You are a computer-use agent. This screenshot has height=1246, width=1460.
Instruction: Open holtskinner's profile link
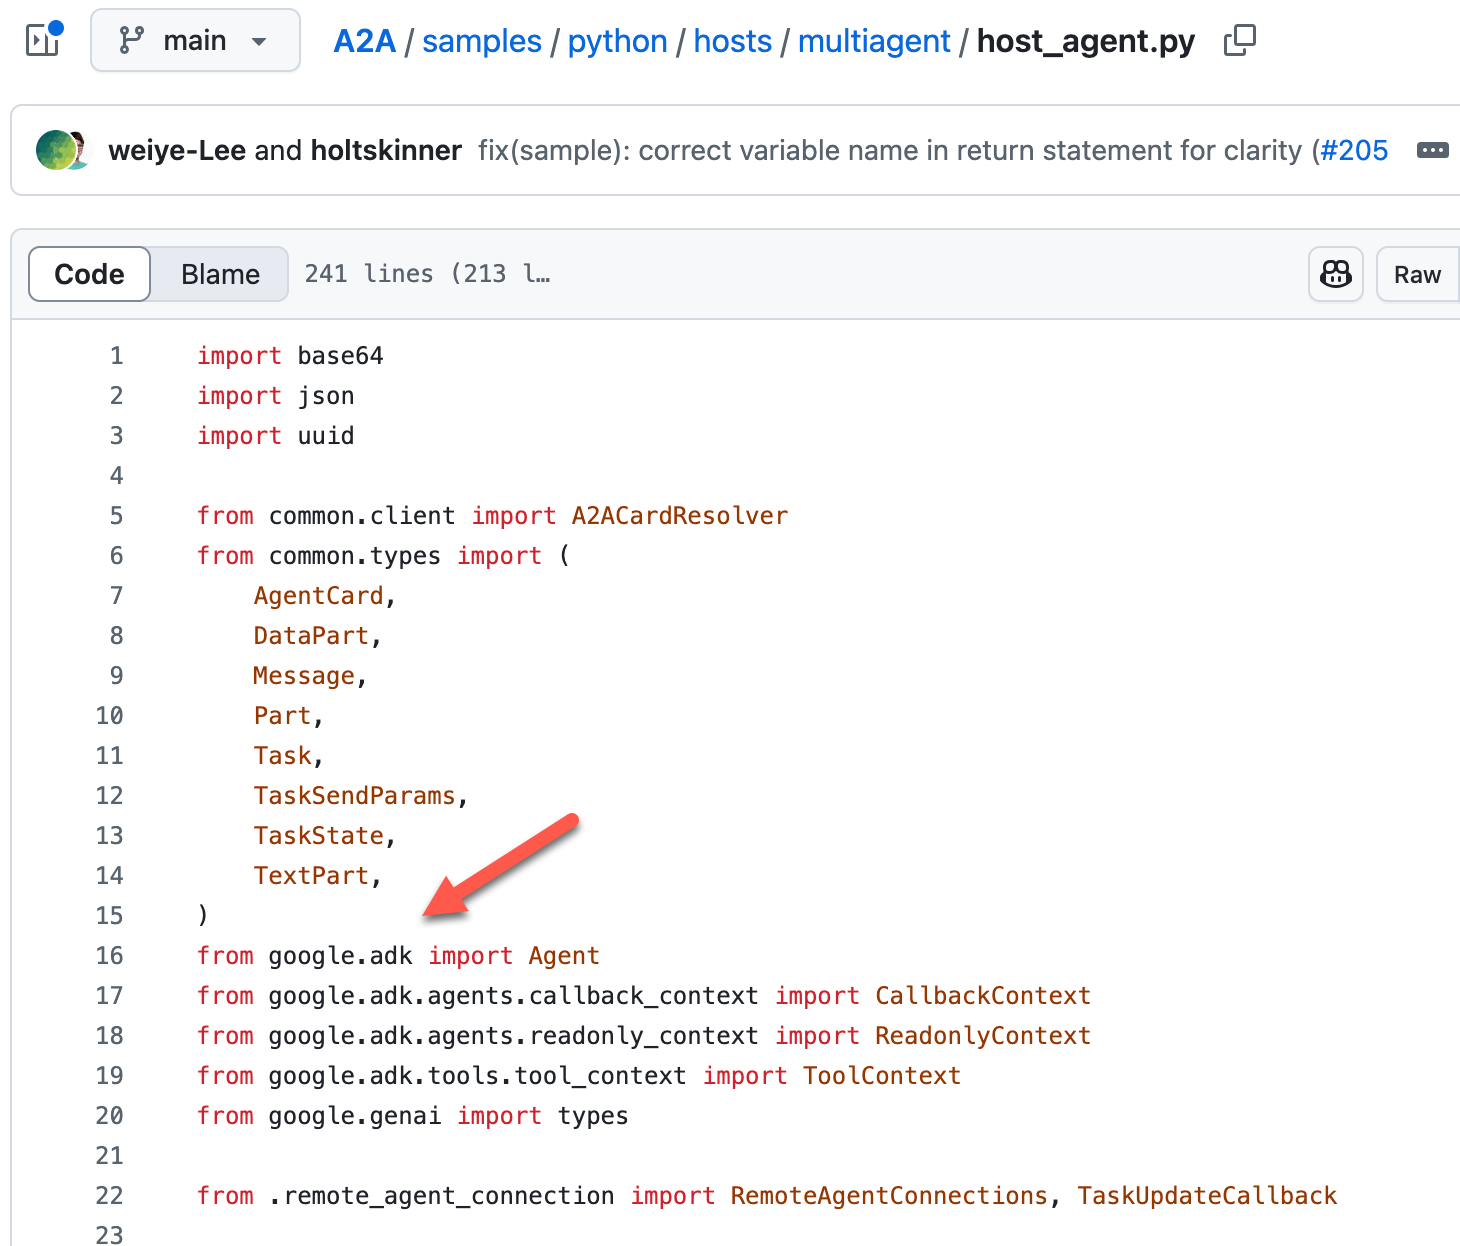coord(386,150)
